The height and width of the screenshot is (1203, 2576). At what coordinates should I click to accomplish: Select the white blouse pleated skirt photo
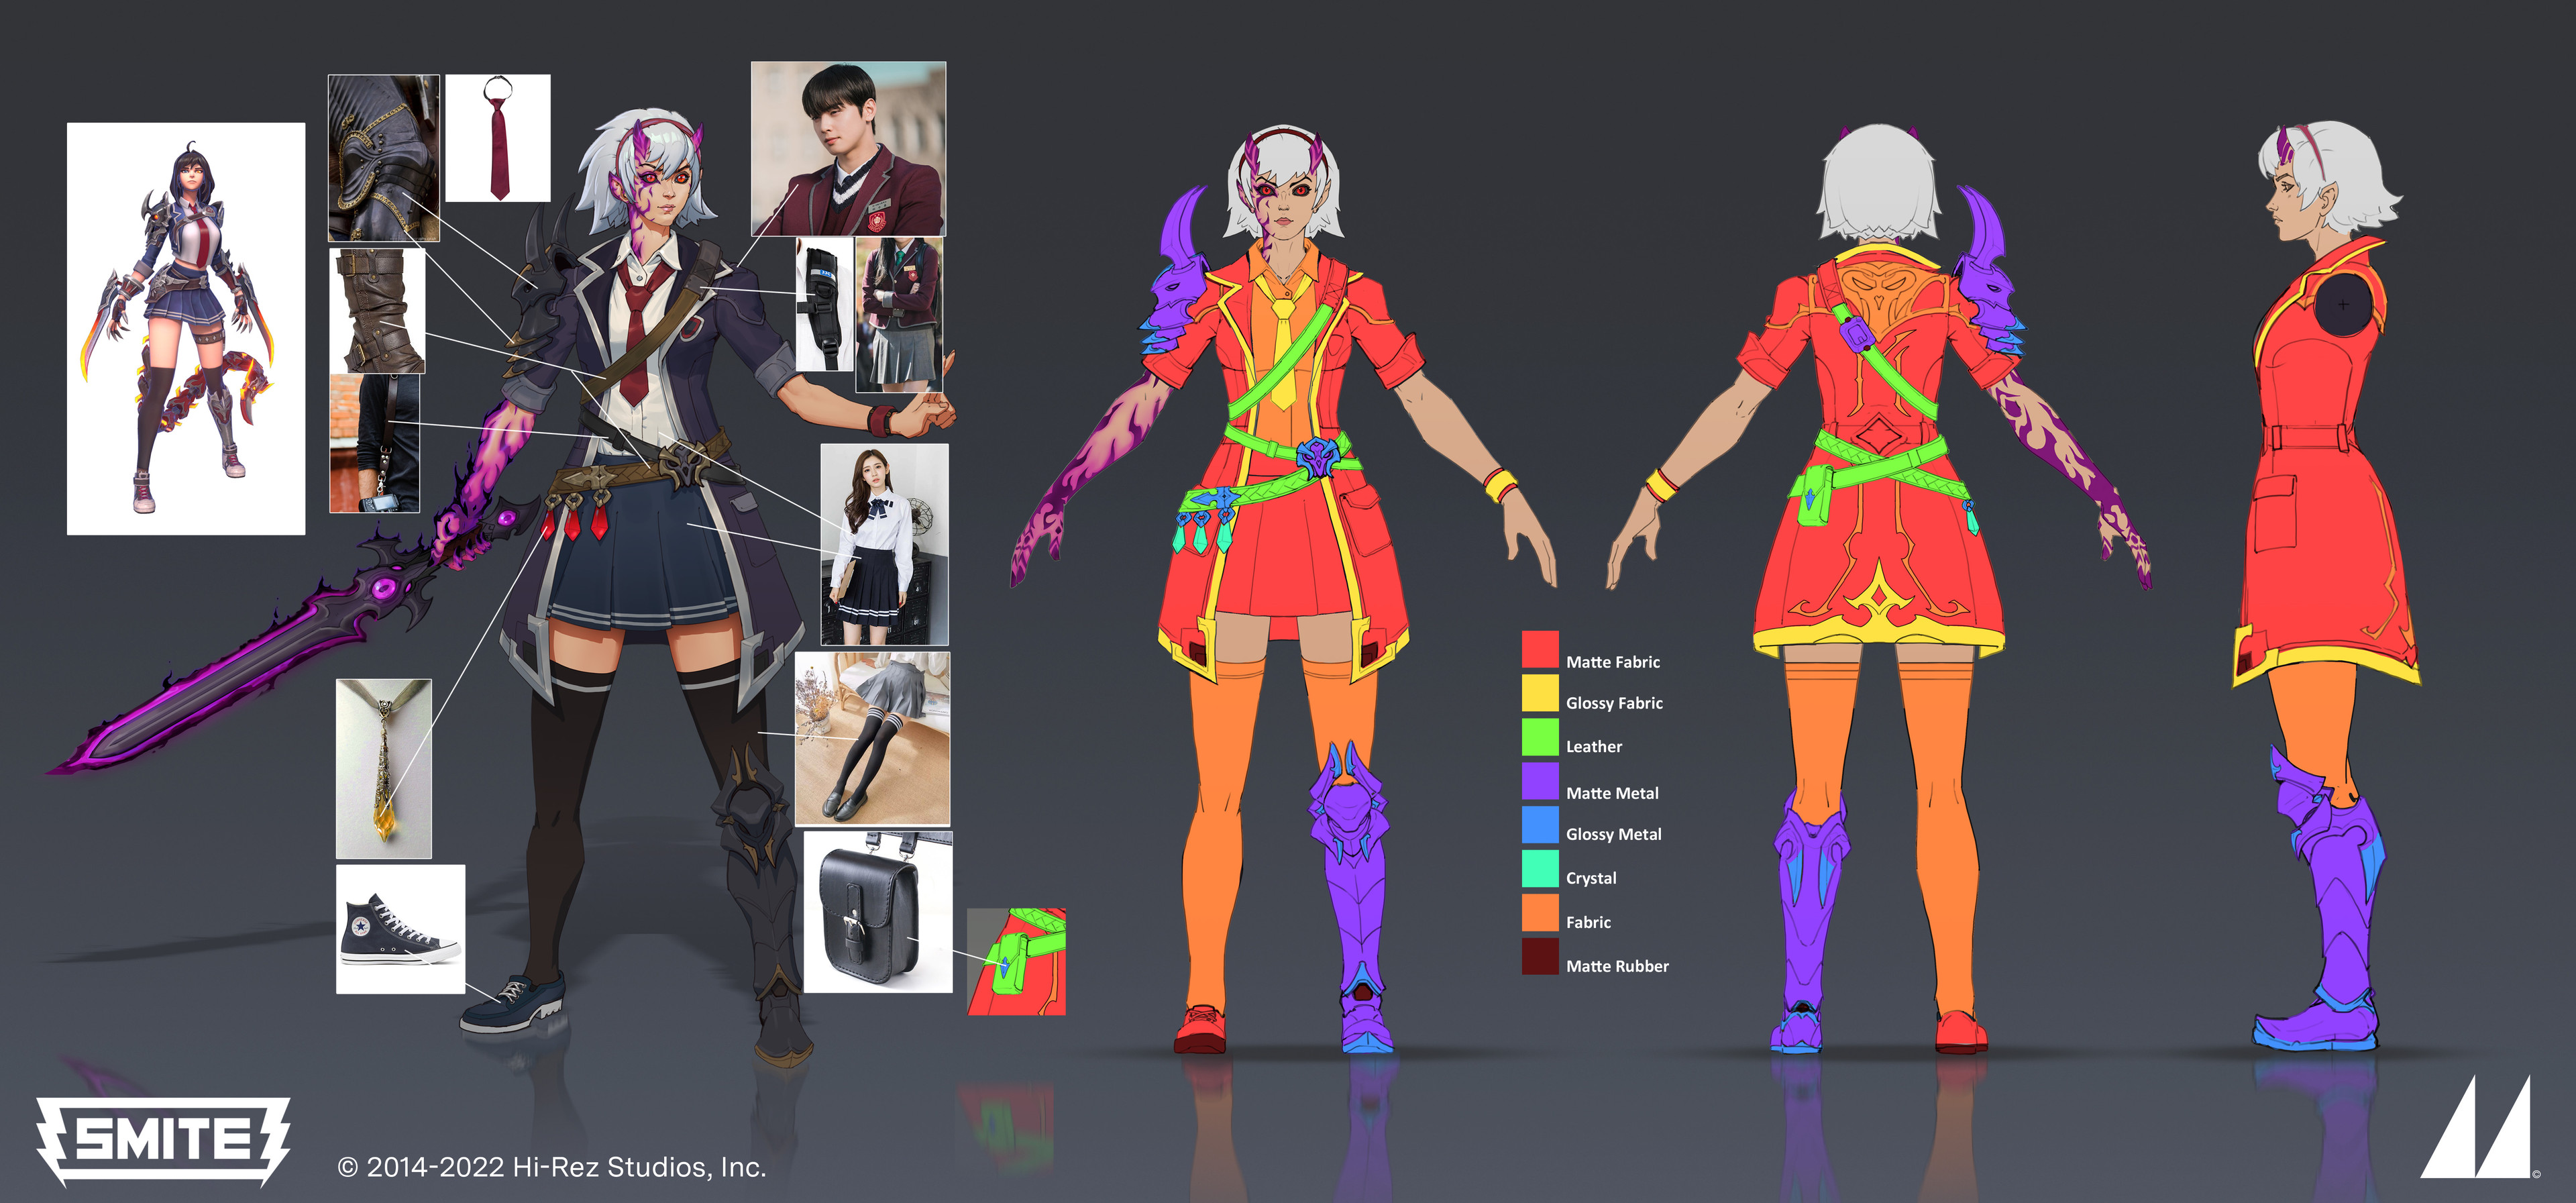point(884,545)
